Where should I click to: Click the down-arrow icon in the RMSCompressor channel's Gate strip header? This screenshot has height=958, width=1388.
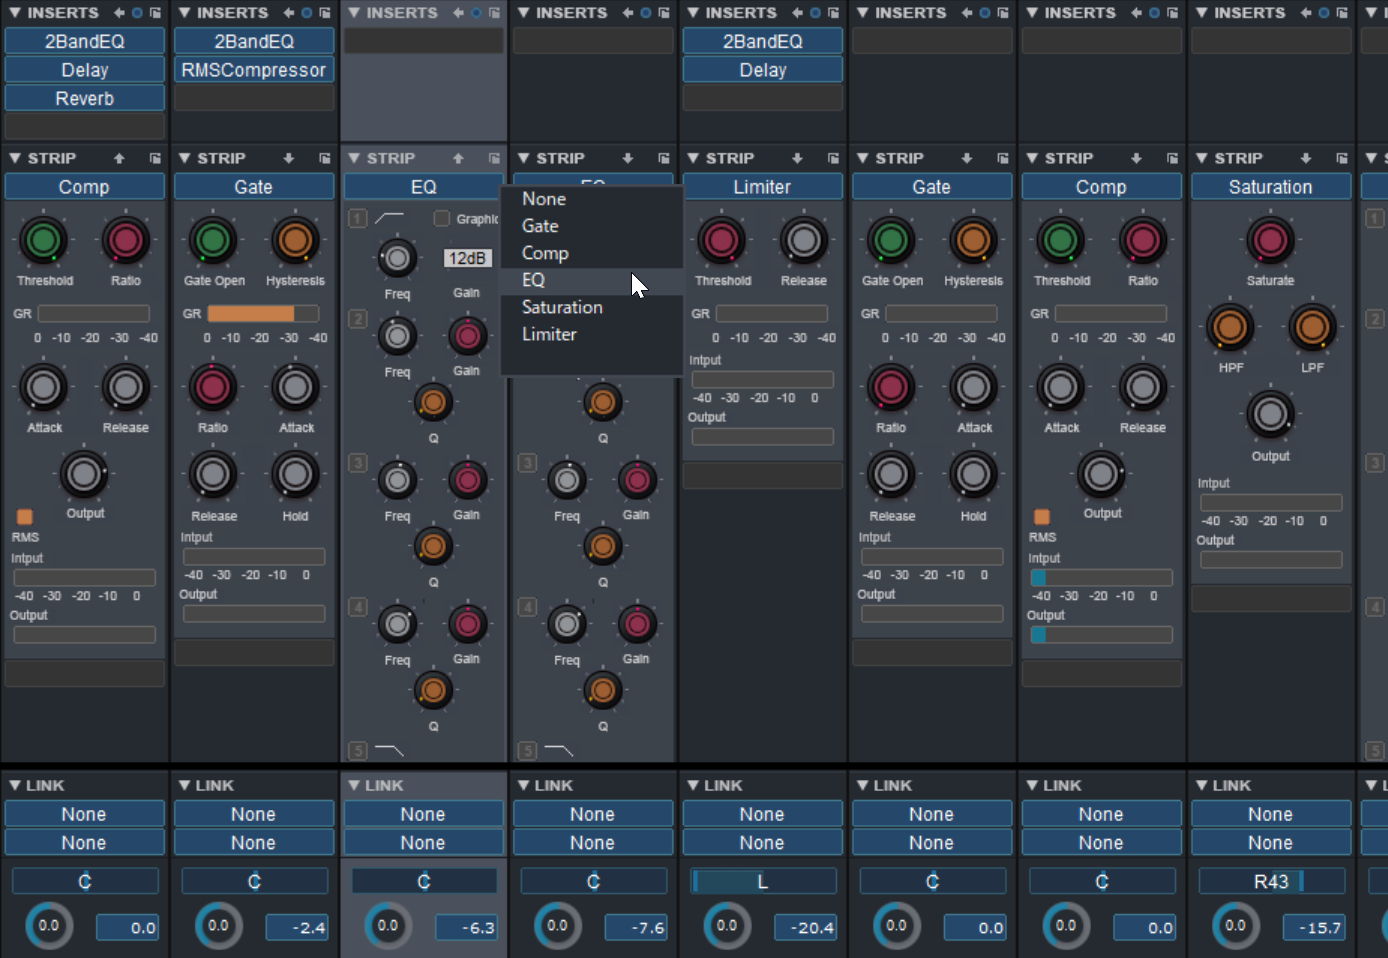coord(289,158)
